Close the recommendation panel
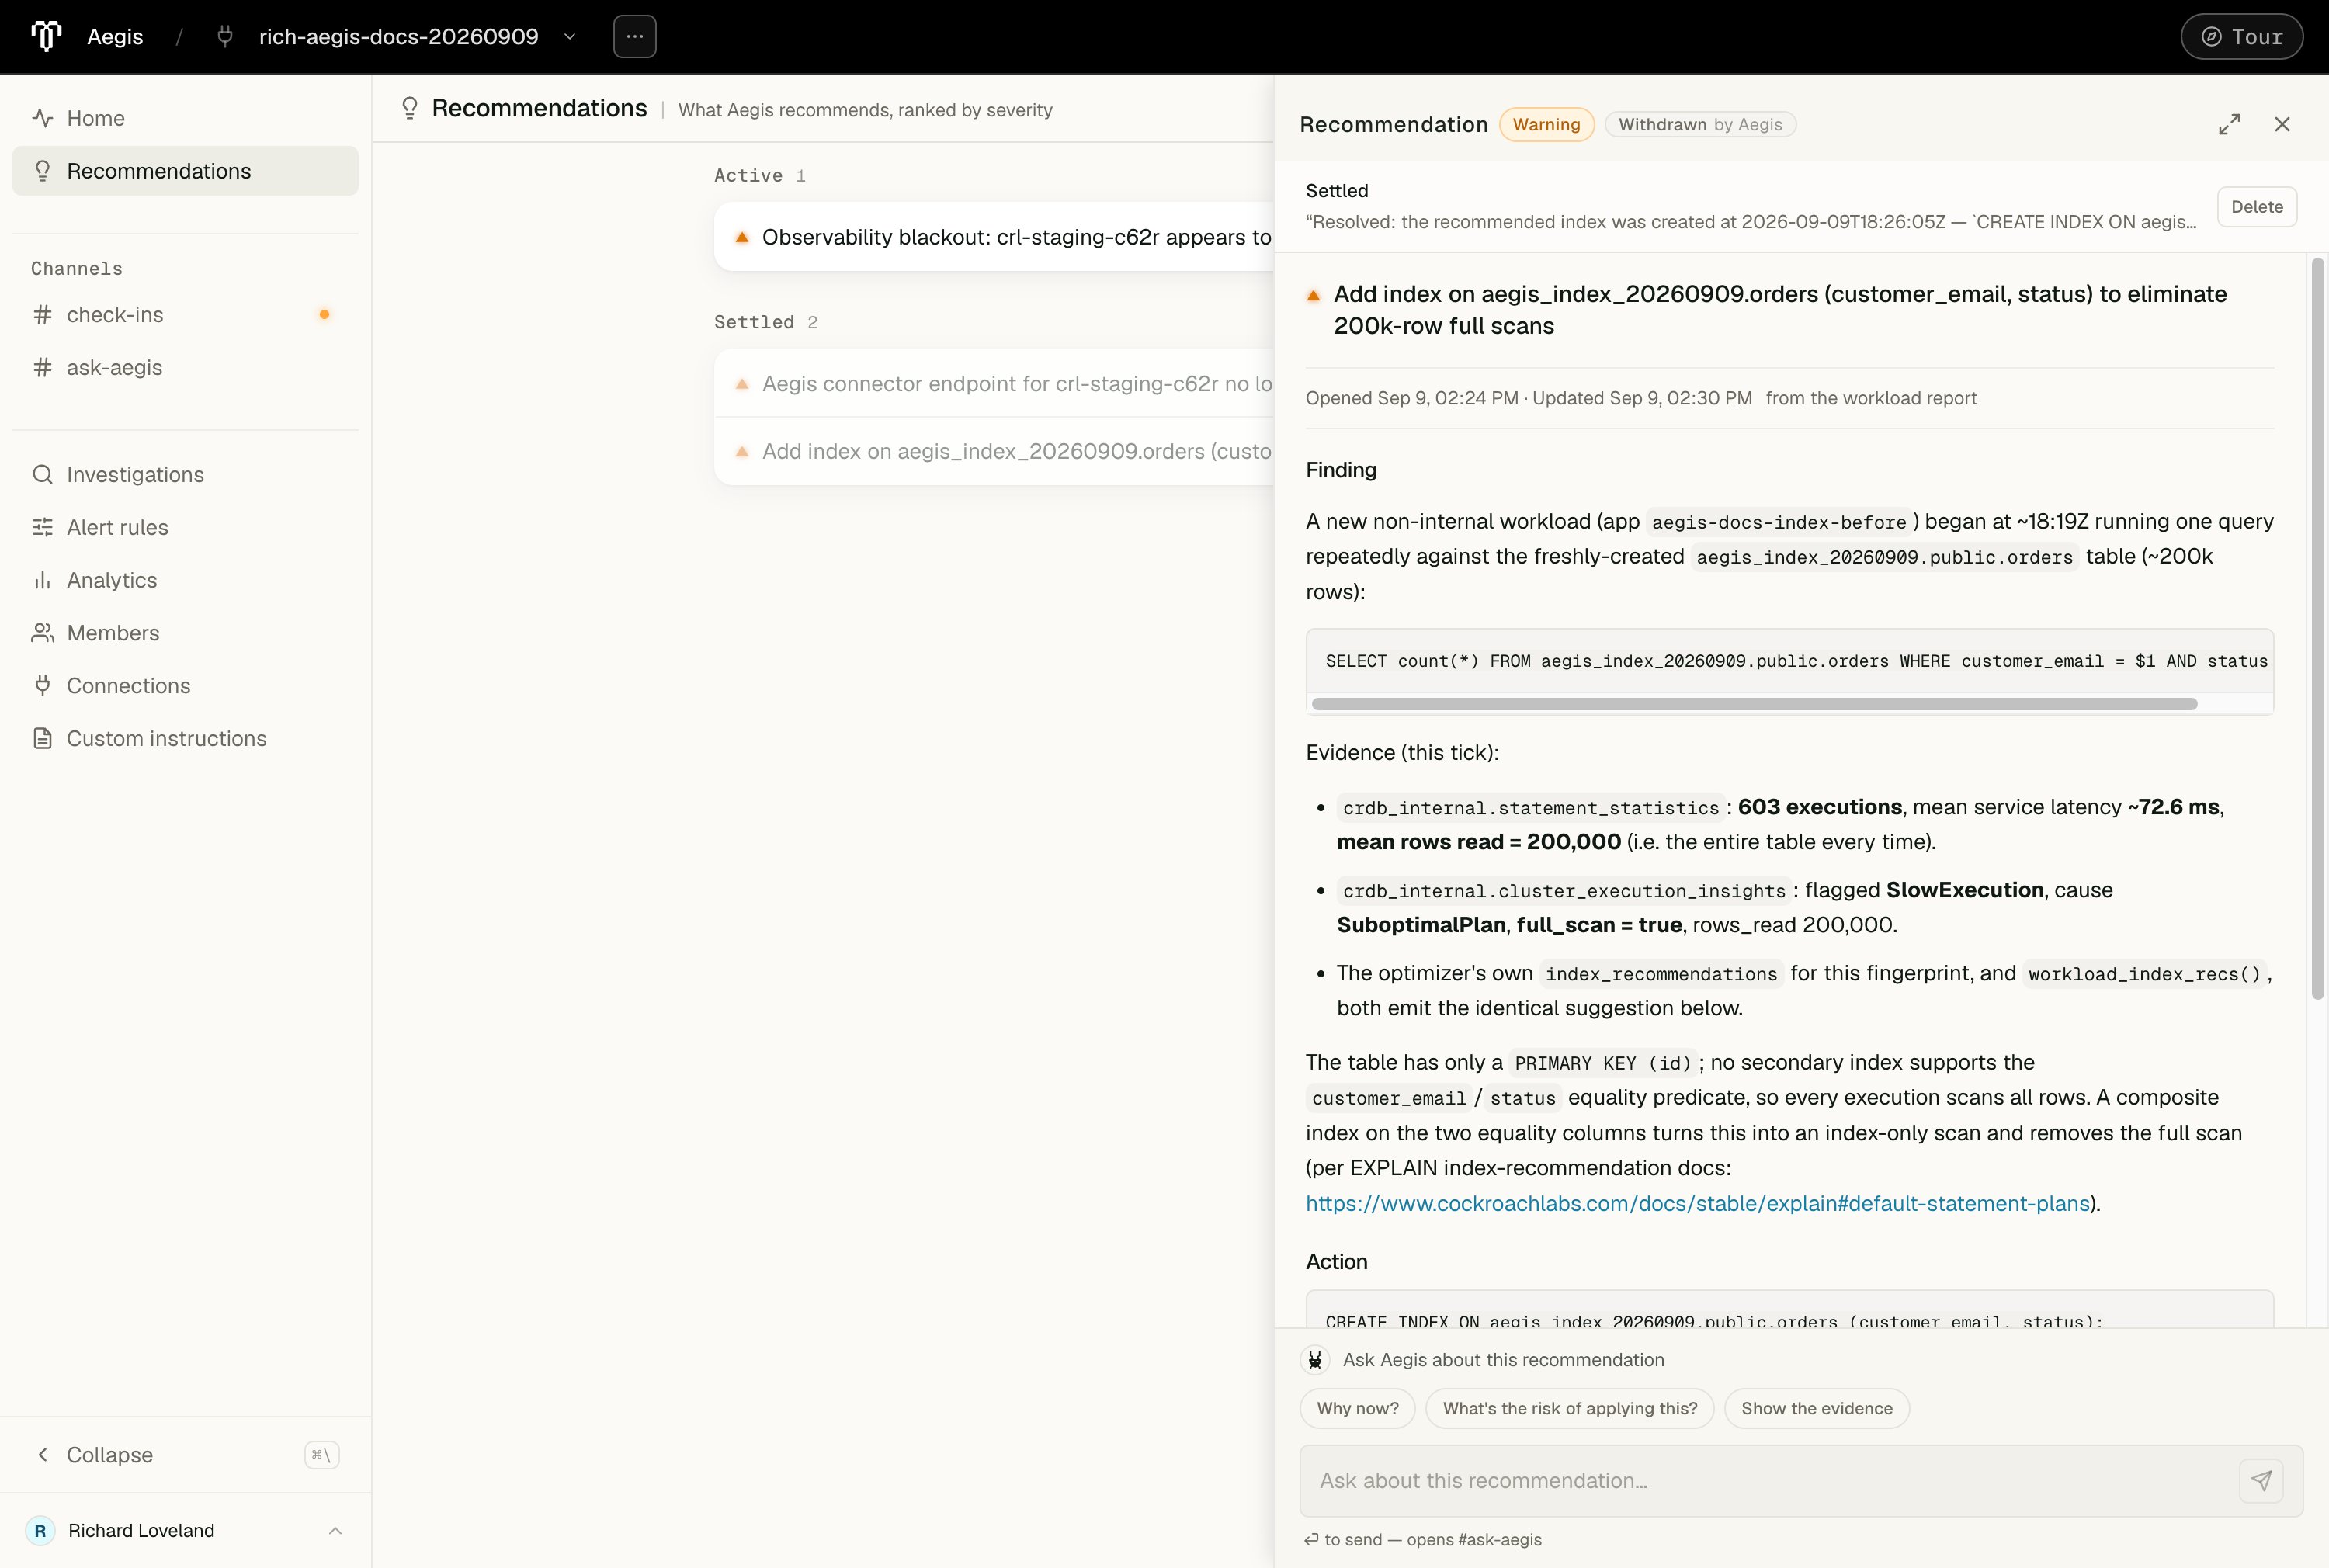 click(x=2282, y=124)
